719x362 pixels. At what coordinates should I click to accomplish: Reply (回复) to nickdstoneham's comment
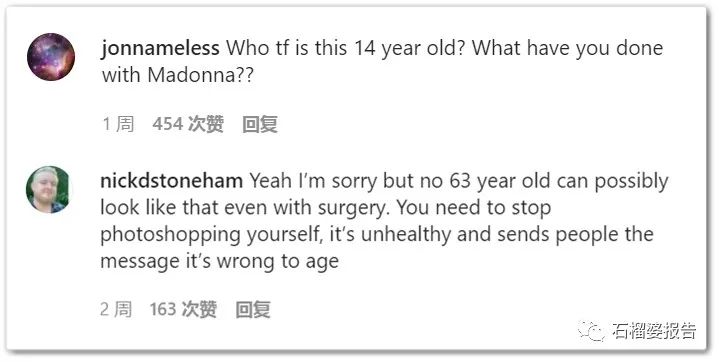[x=253, y=309]
